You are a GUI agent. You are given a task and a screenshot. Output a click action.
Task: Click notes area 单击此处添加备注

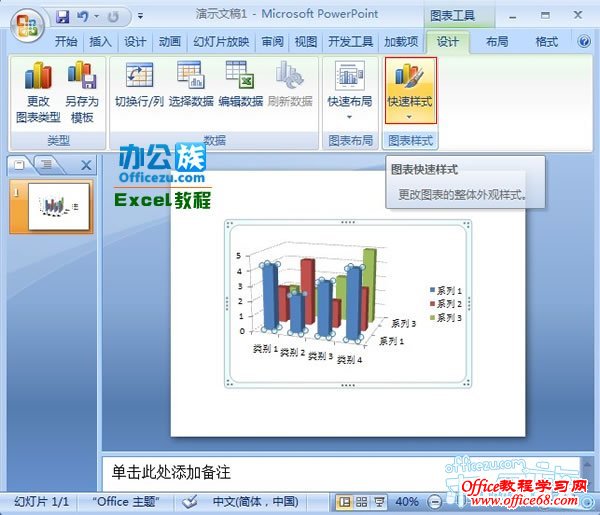tap(171, 473)
